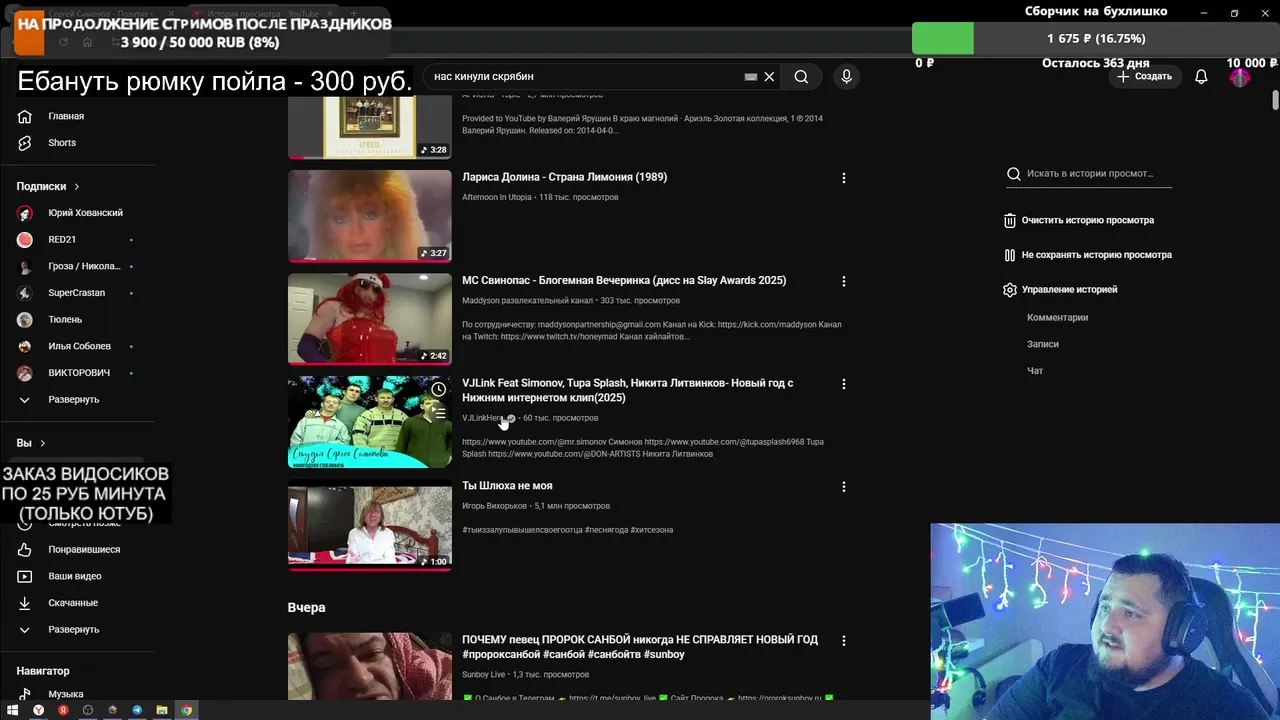Open VJLinkHere channel name
This screenshot has height=720, width=1280.
click(483, 418)
